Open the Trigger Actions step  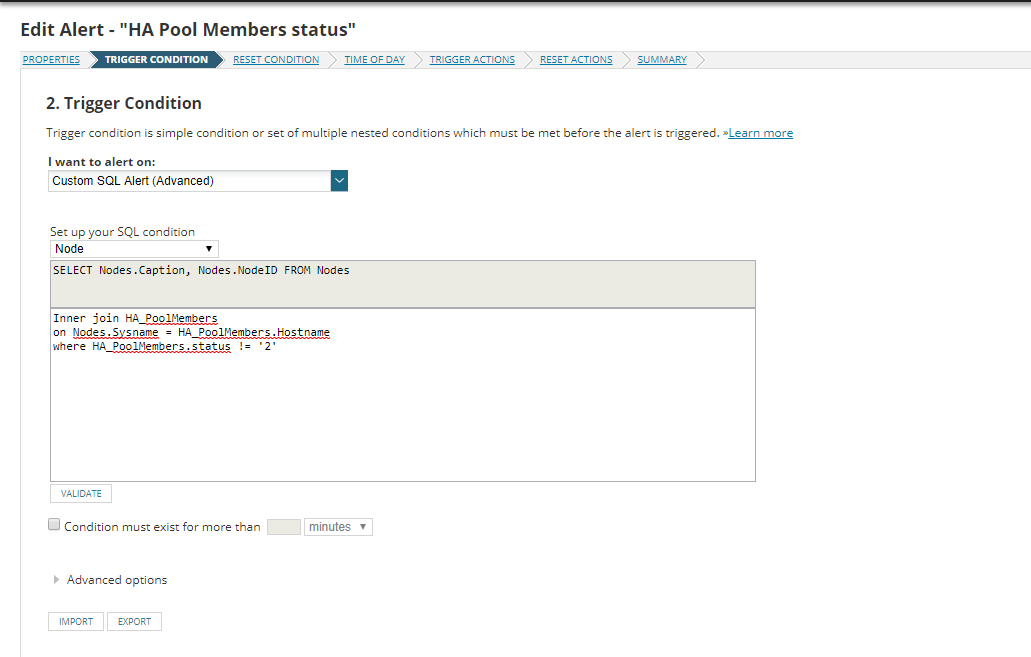coord(472,60)
